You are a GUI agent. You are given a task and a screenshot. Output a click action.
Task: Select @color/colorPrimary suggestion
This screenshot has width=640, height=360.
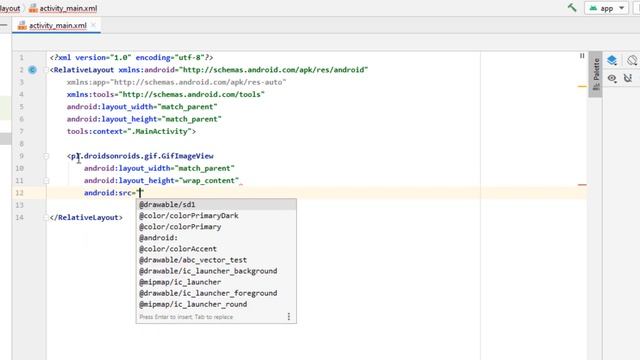coord(216,227)
